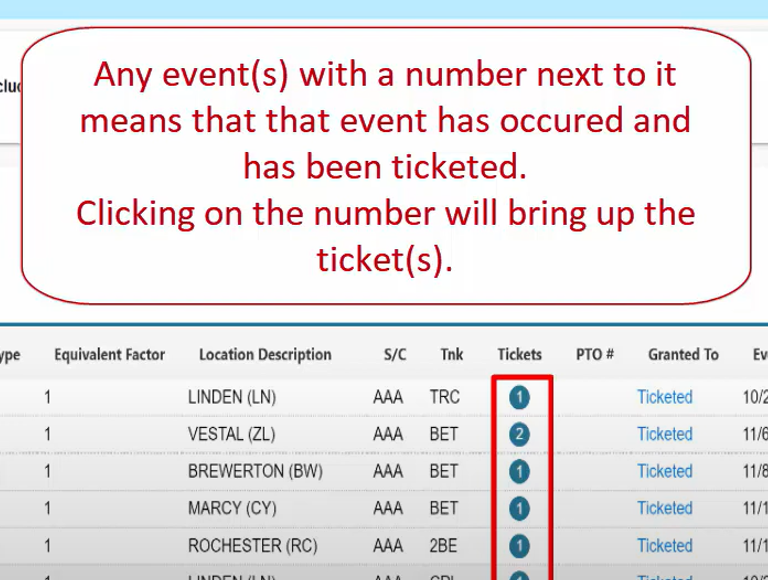The height and width of the screenshot is (580, 768).
Task: Open the ticket badge in the LINDEN TRC row
Action: pos(519,397)
